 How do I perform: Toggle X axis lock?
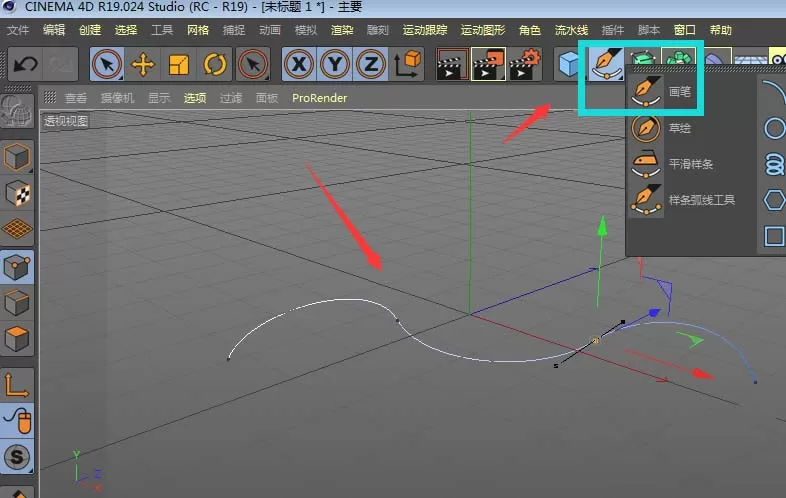point(299,64)
